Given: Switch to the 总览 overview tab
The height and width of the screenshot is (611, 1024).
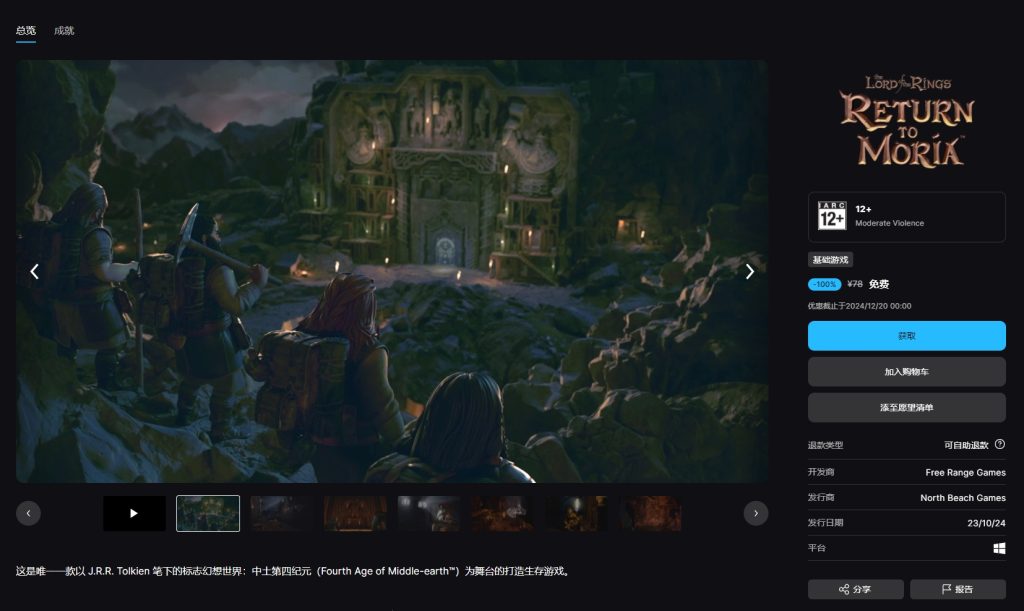Looking at the screenshot, I should coord(25,31).
